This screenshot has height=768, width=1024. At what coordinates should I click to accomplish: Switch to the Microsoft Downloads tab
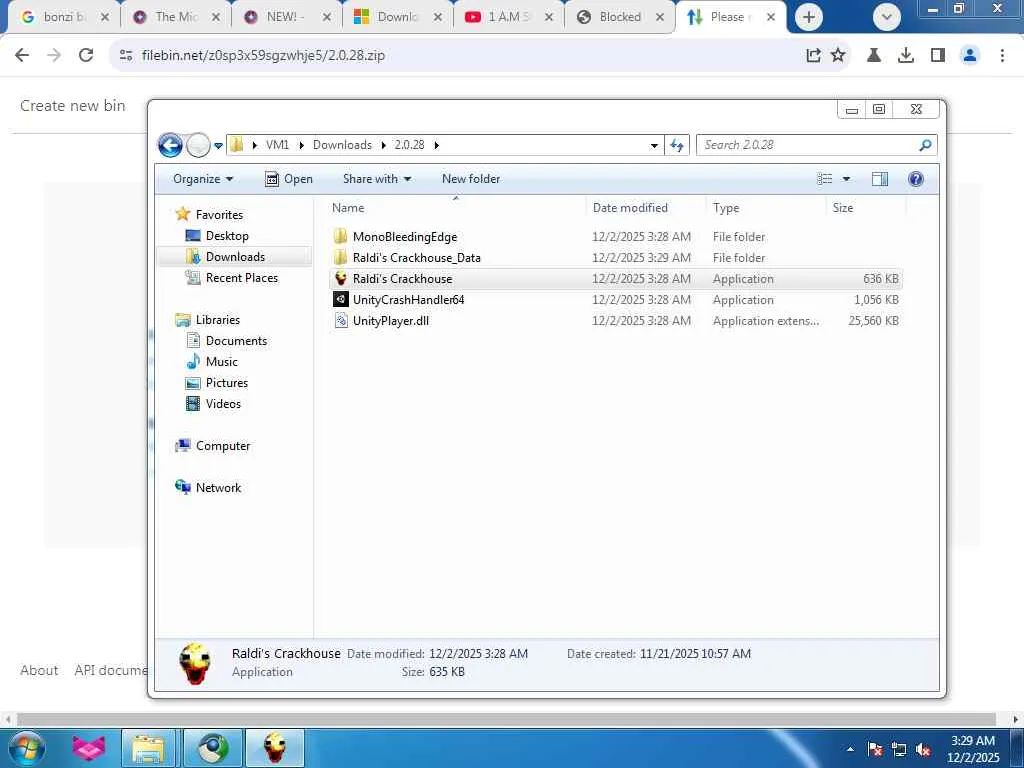click(398, 17)
